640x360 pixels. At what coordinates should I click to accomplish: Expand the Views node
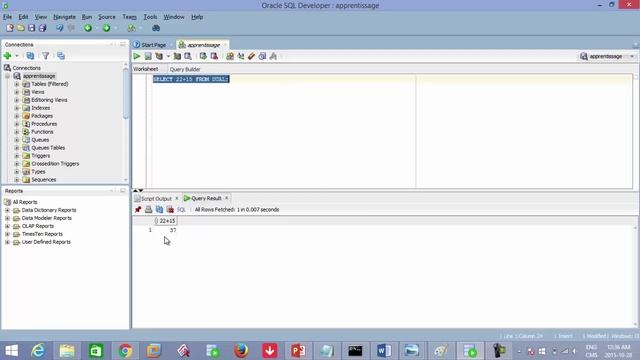click(x=17, y=92)
